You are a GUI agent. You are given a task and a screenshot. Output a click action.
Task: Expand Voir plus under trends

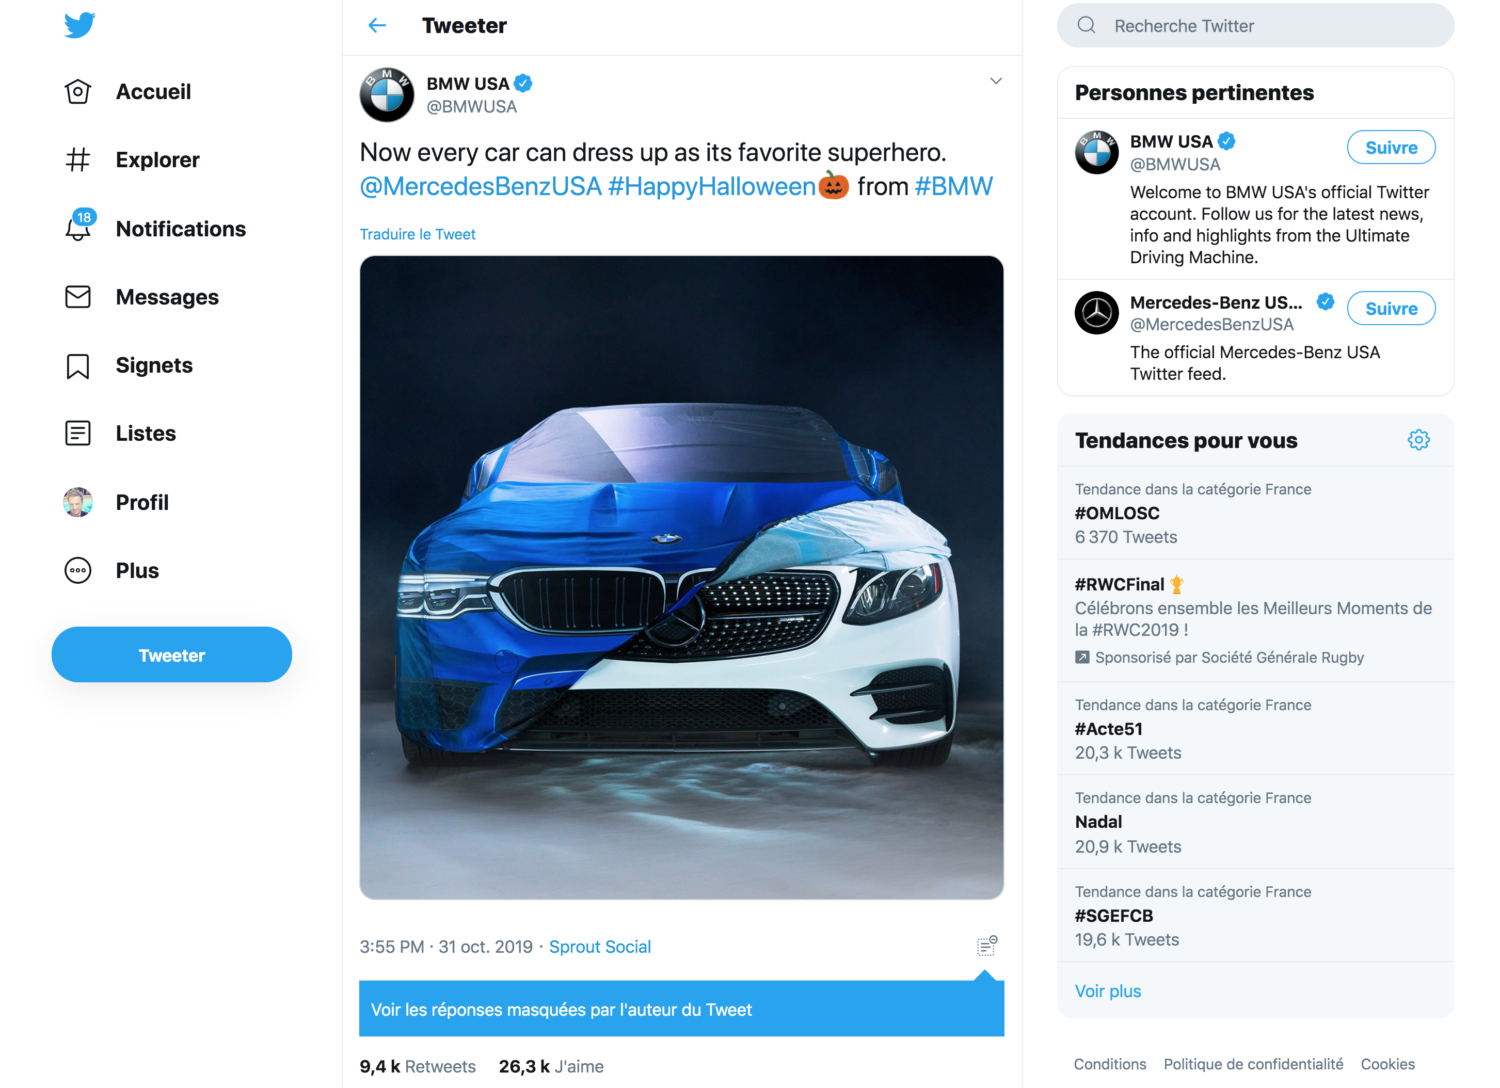point(1108,990)
